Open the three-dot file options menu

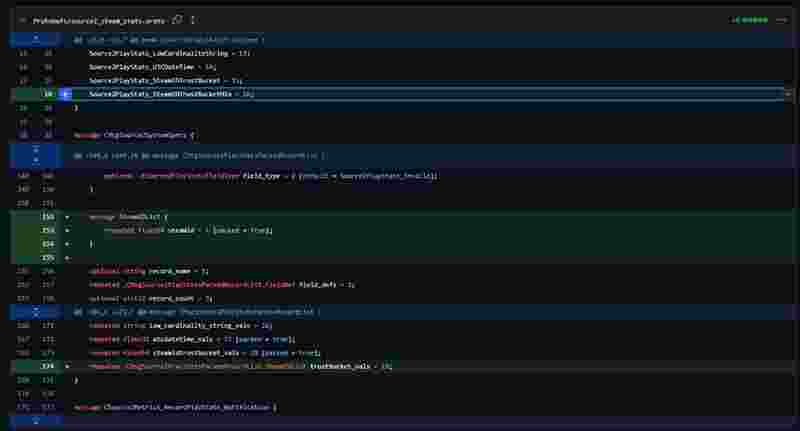pyautogui.click(x=781, y=19)
